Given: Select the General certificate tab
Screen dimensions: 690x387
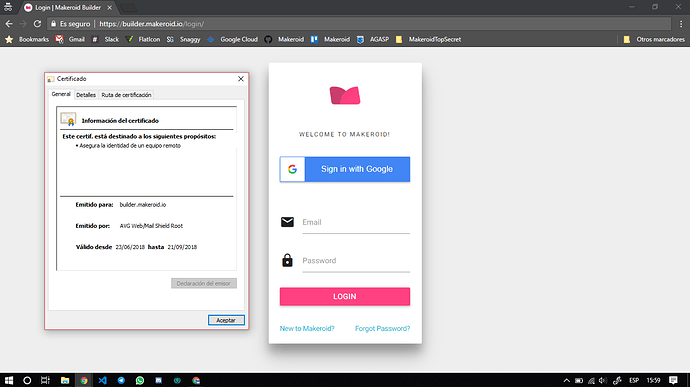Looking at the screenshot, I should pyautogui.click(x=61, y=94).
